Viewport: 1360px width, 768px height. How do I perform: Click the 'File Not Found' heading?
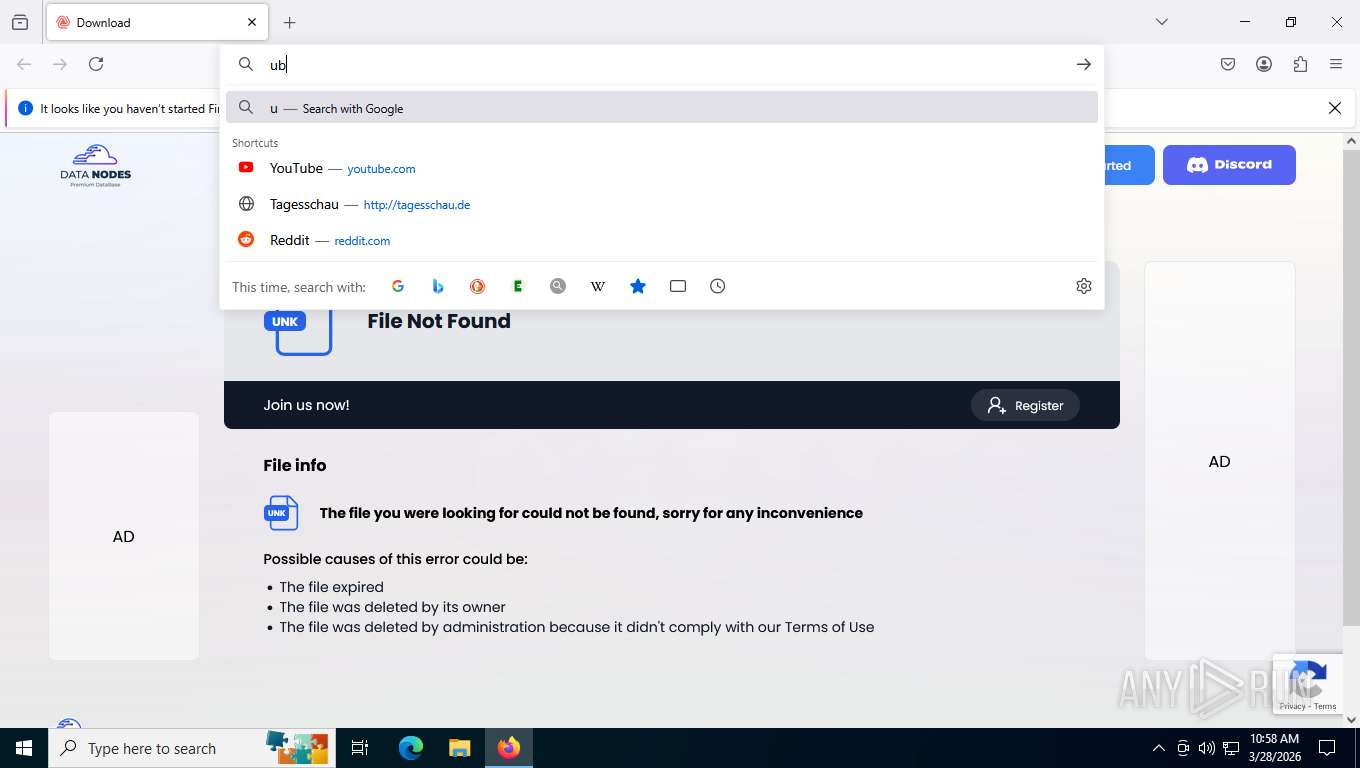439,321
